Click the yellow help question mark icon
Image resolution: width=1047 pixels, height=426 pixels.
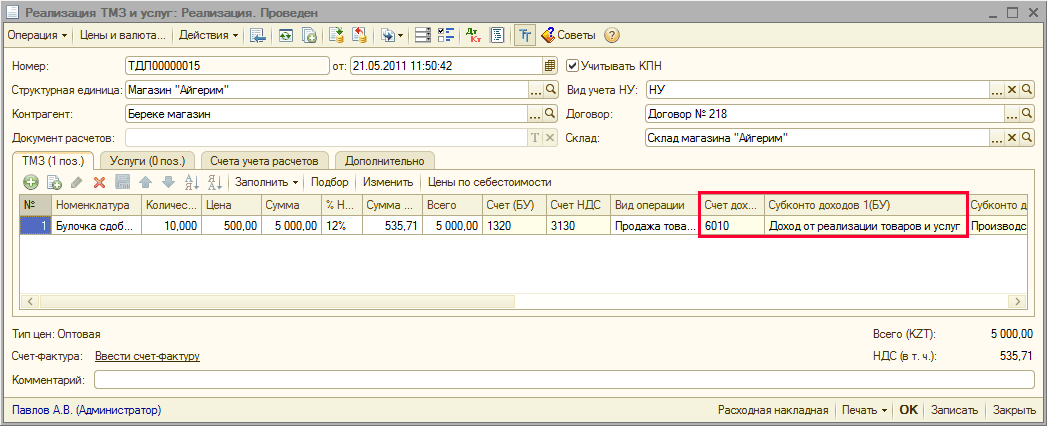(x=612, y=35)
